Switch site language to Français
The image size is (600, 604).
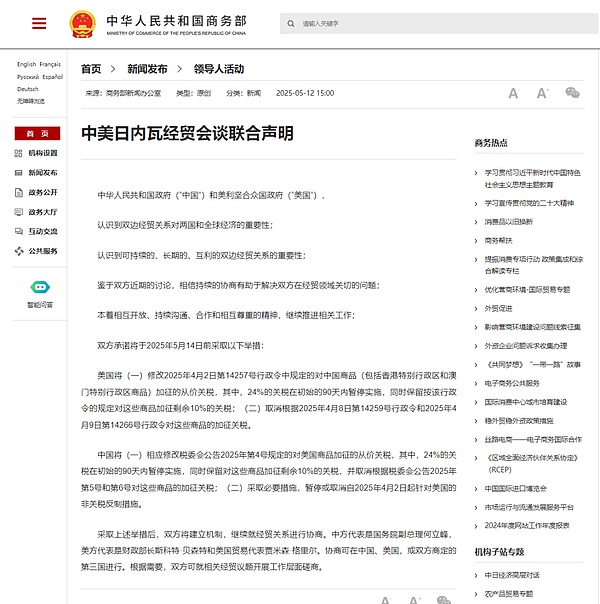(x=50, y=65)
